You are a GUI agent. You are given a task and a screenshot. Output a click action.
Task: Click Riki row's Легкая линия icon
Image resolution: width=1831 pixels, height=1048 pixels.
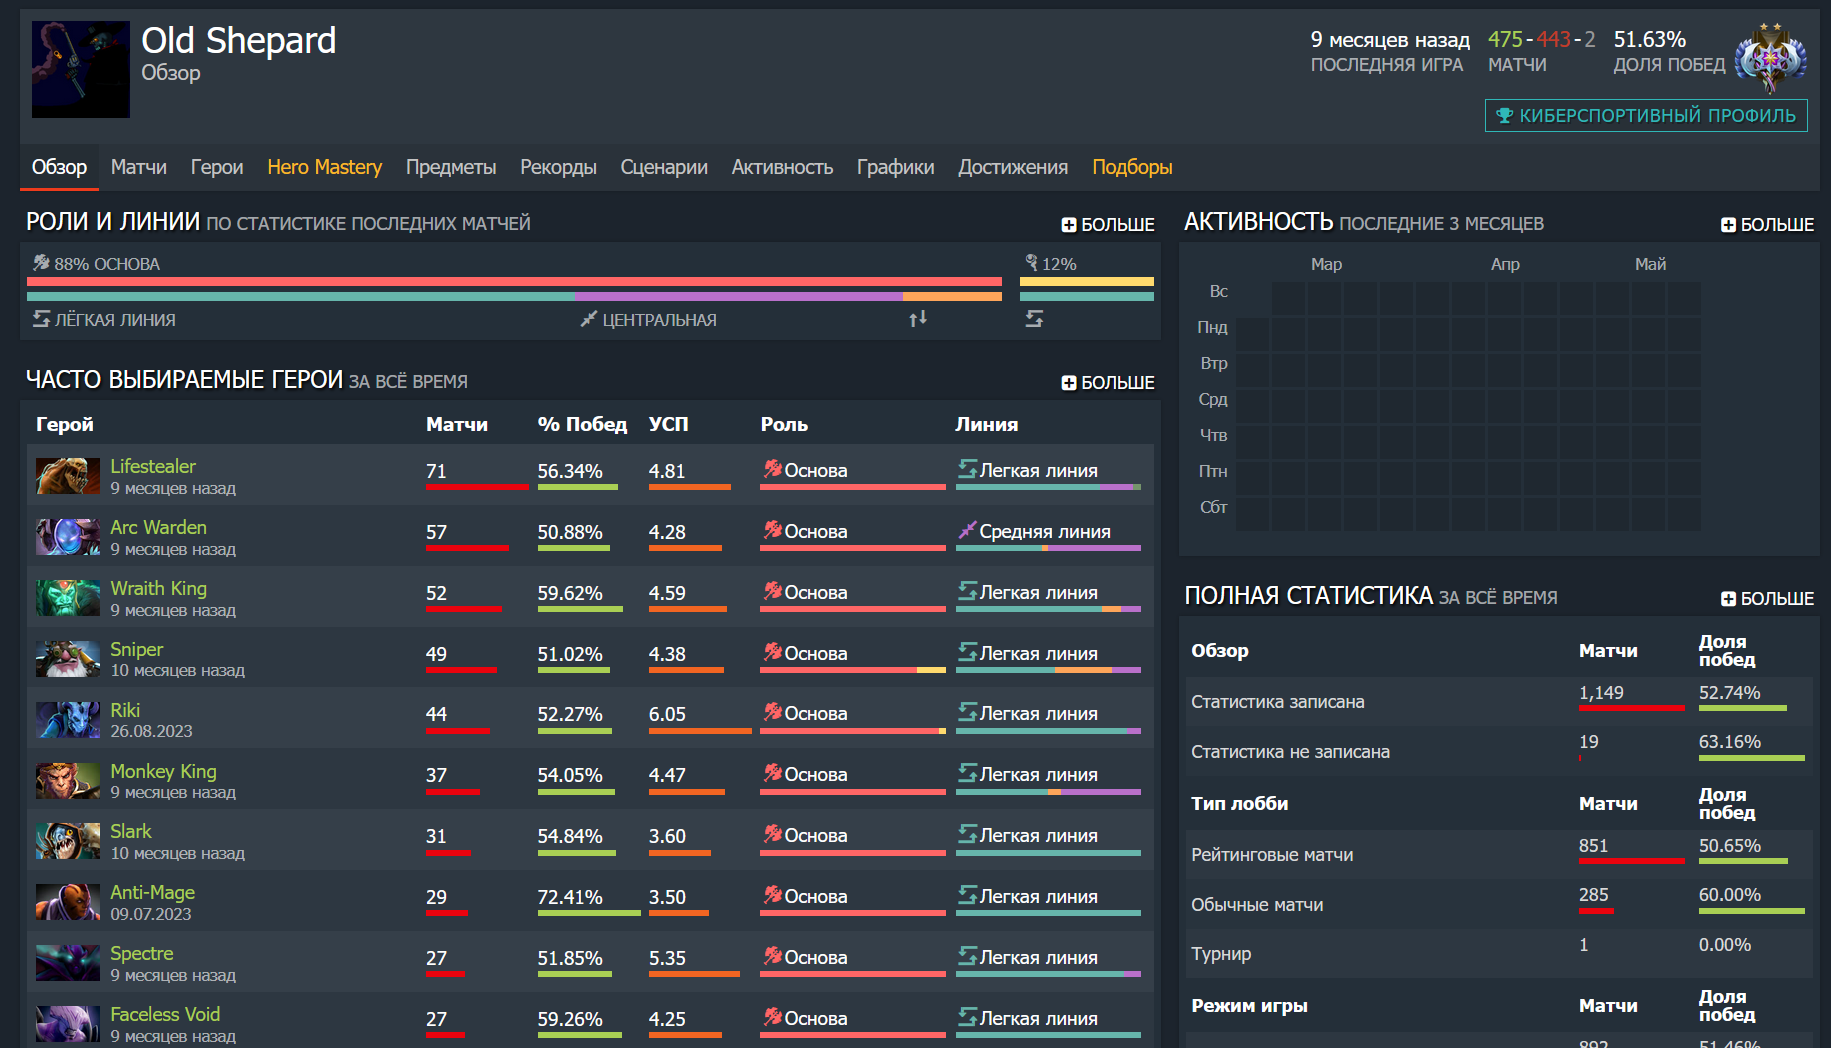pos(967,712)
